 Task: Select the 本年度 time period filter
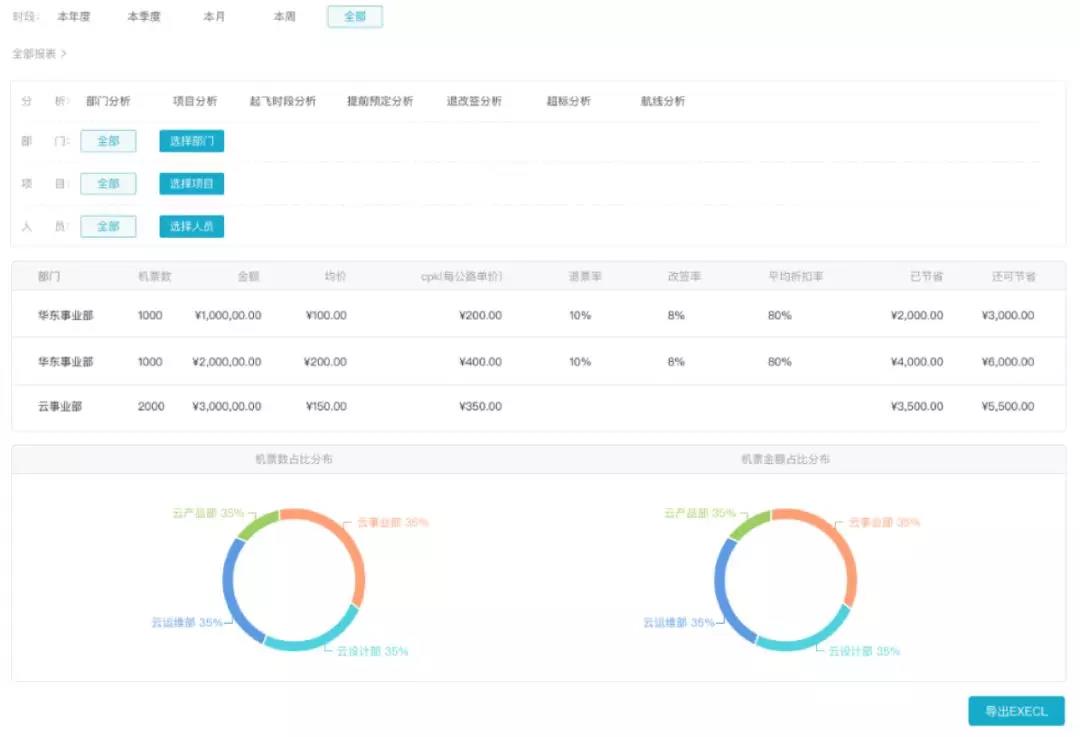(74, 17)
